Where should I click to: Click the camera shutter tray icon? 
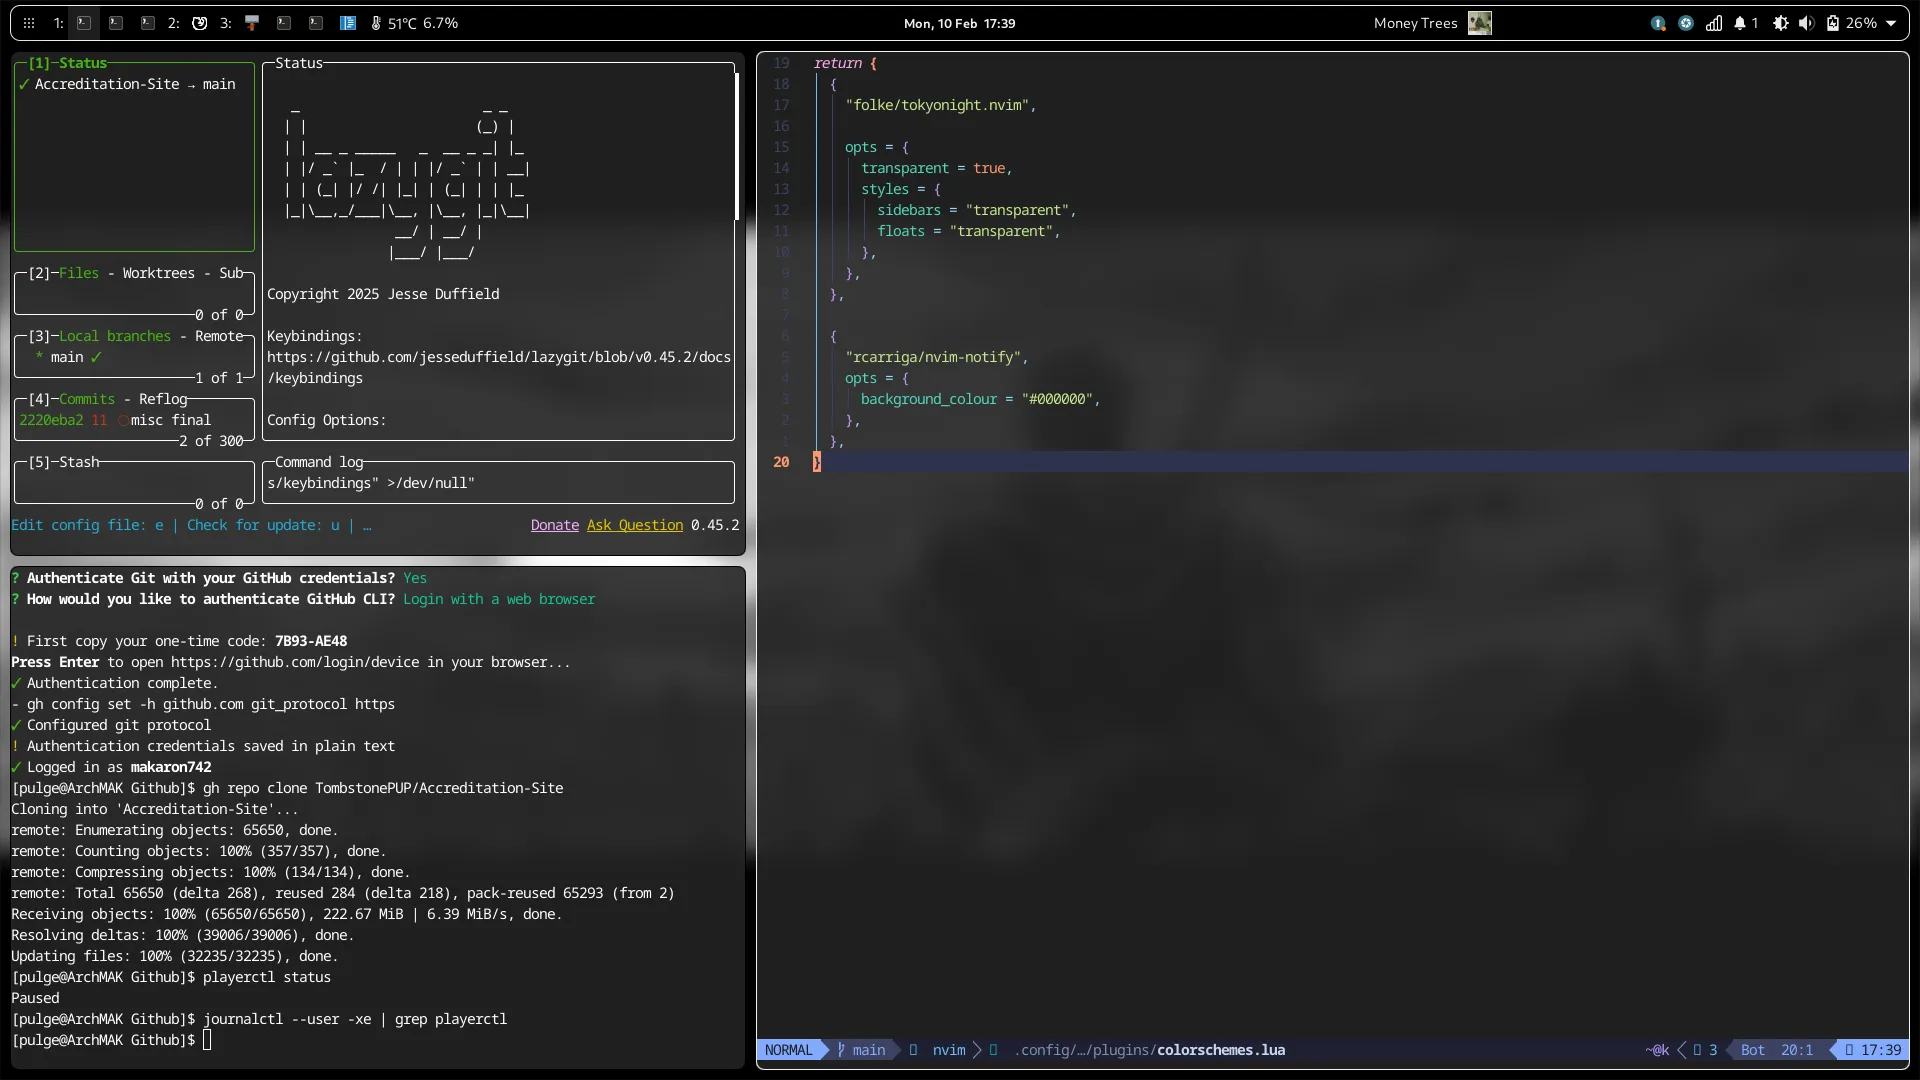click(1686, 23)
